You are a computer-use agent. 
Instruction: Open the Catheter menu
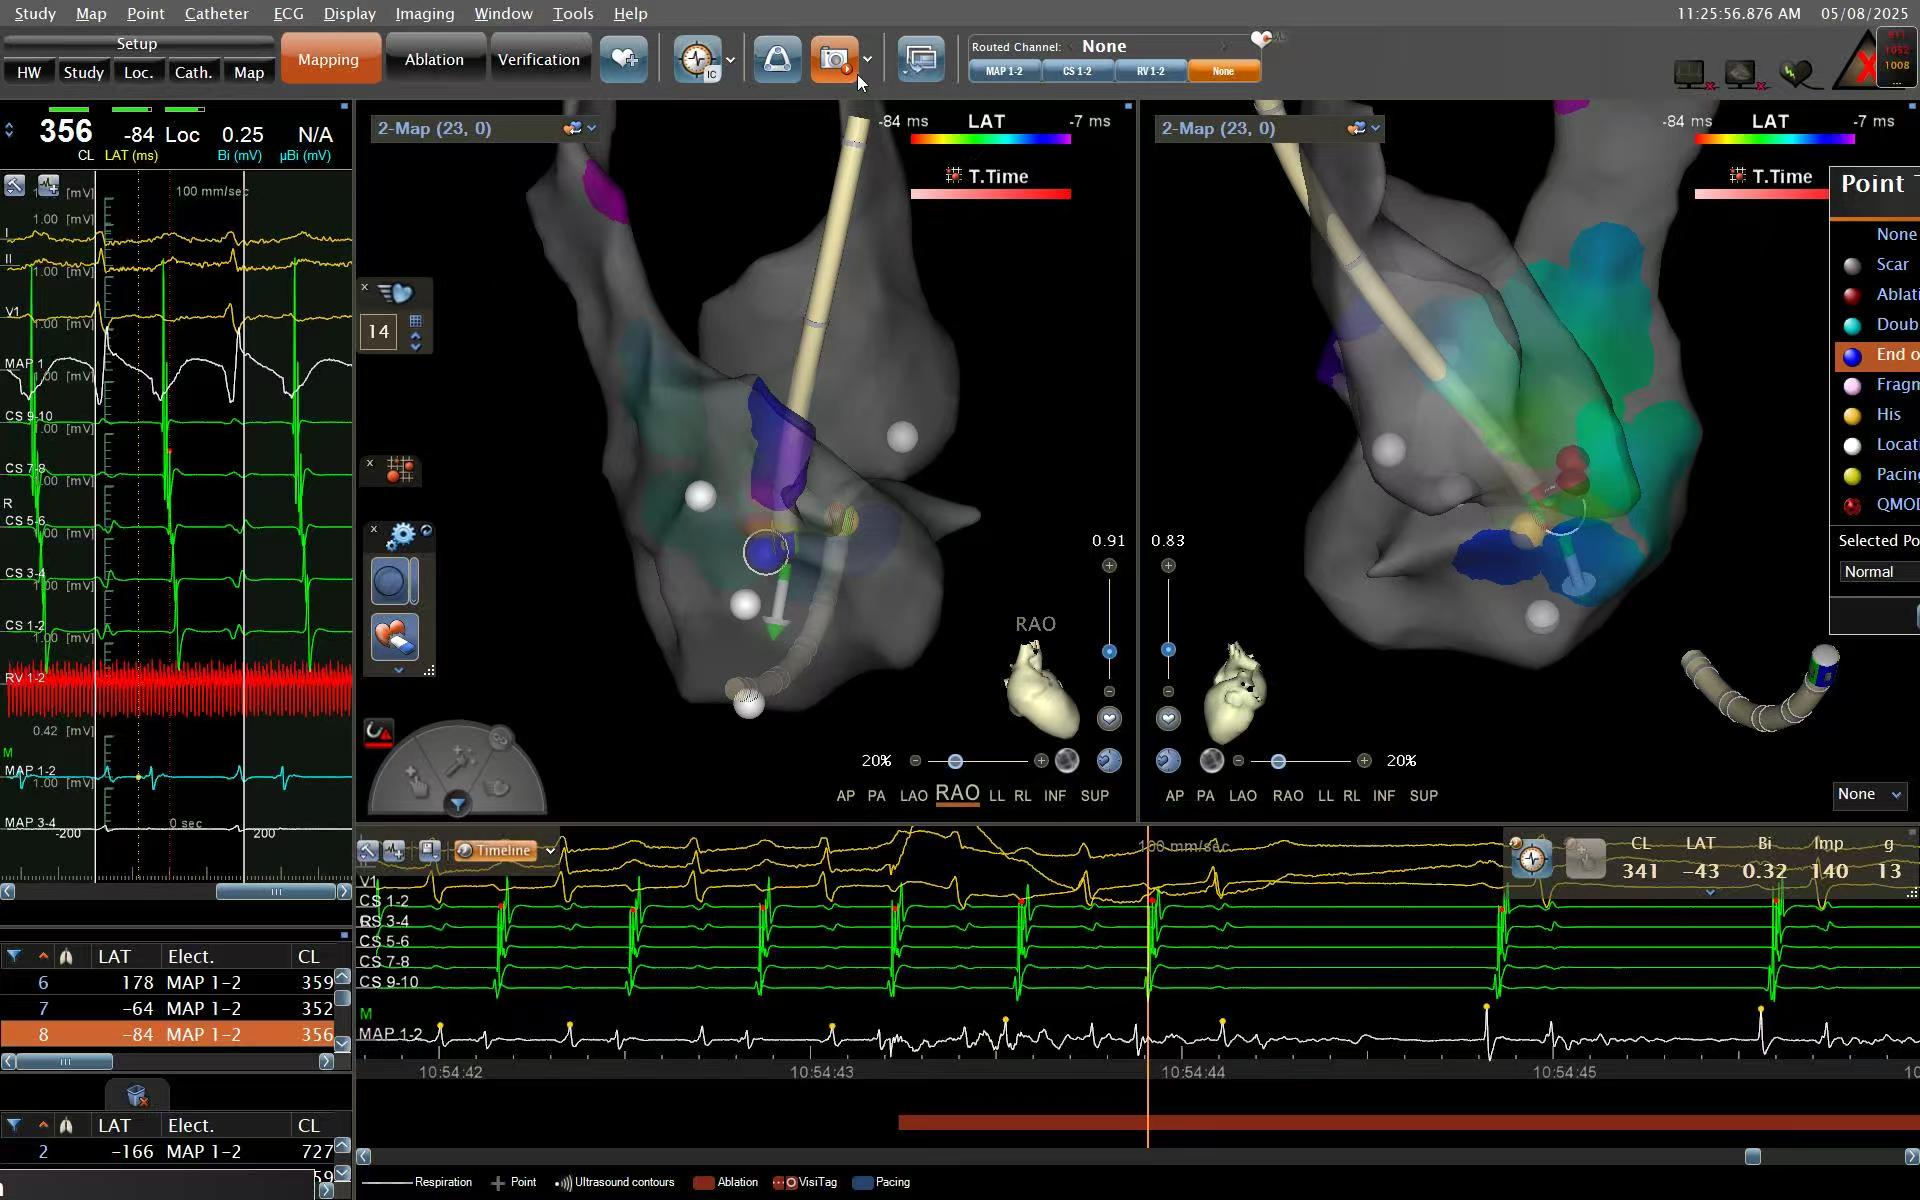[216, 14]
